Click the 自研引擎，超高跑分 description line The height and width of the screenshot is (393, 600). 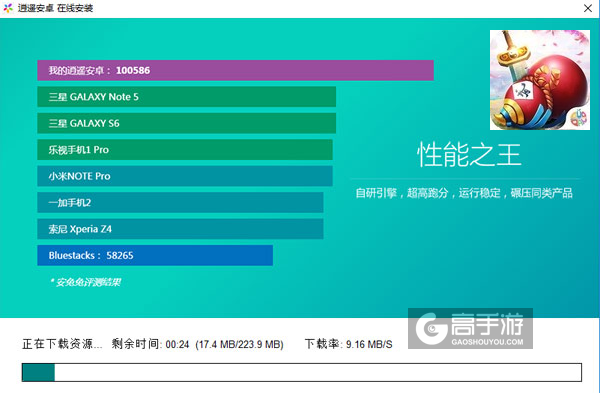point(464,193)
